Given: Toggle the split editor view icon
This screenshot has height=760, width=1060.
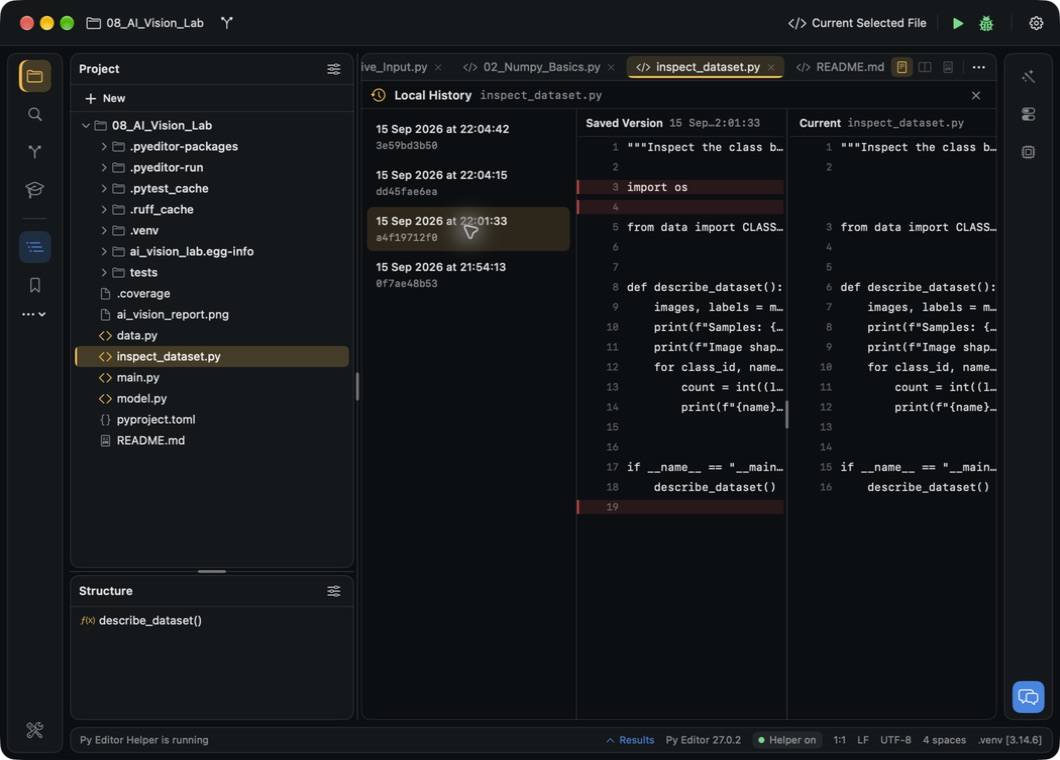Looking at the screenshot, I should point(925,67).
